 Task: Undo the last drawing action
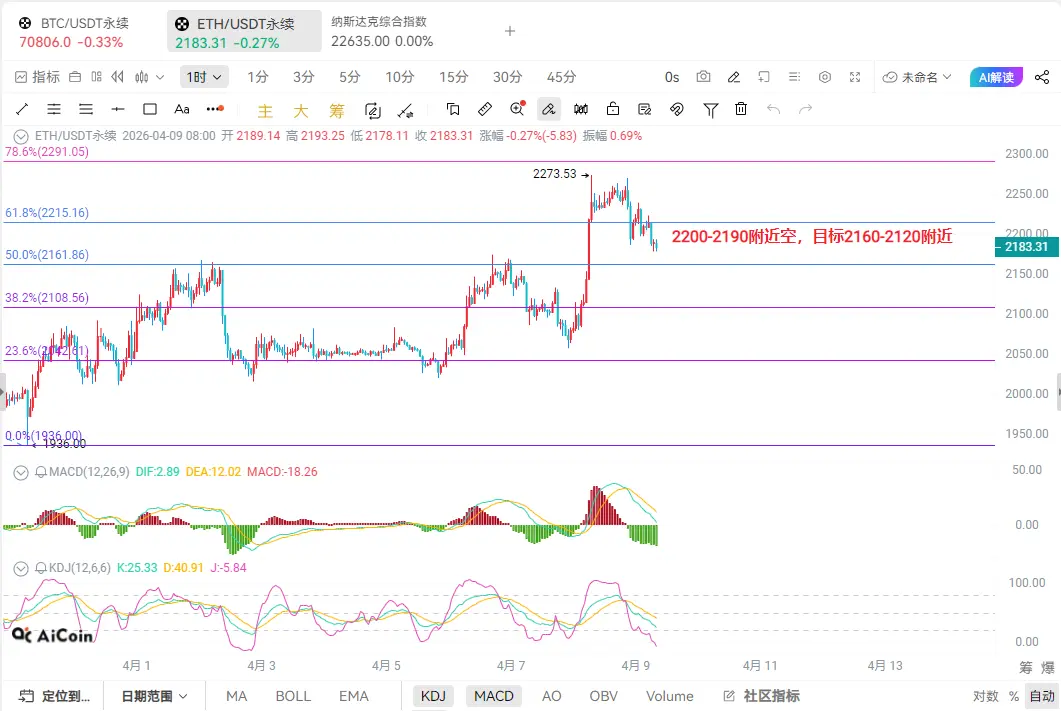(x=773, y=109)
